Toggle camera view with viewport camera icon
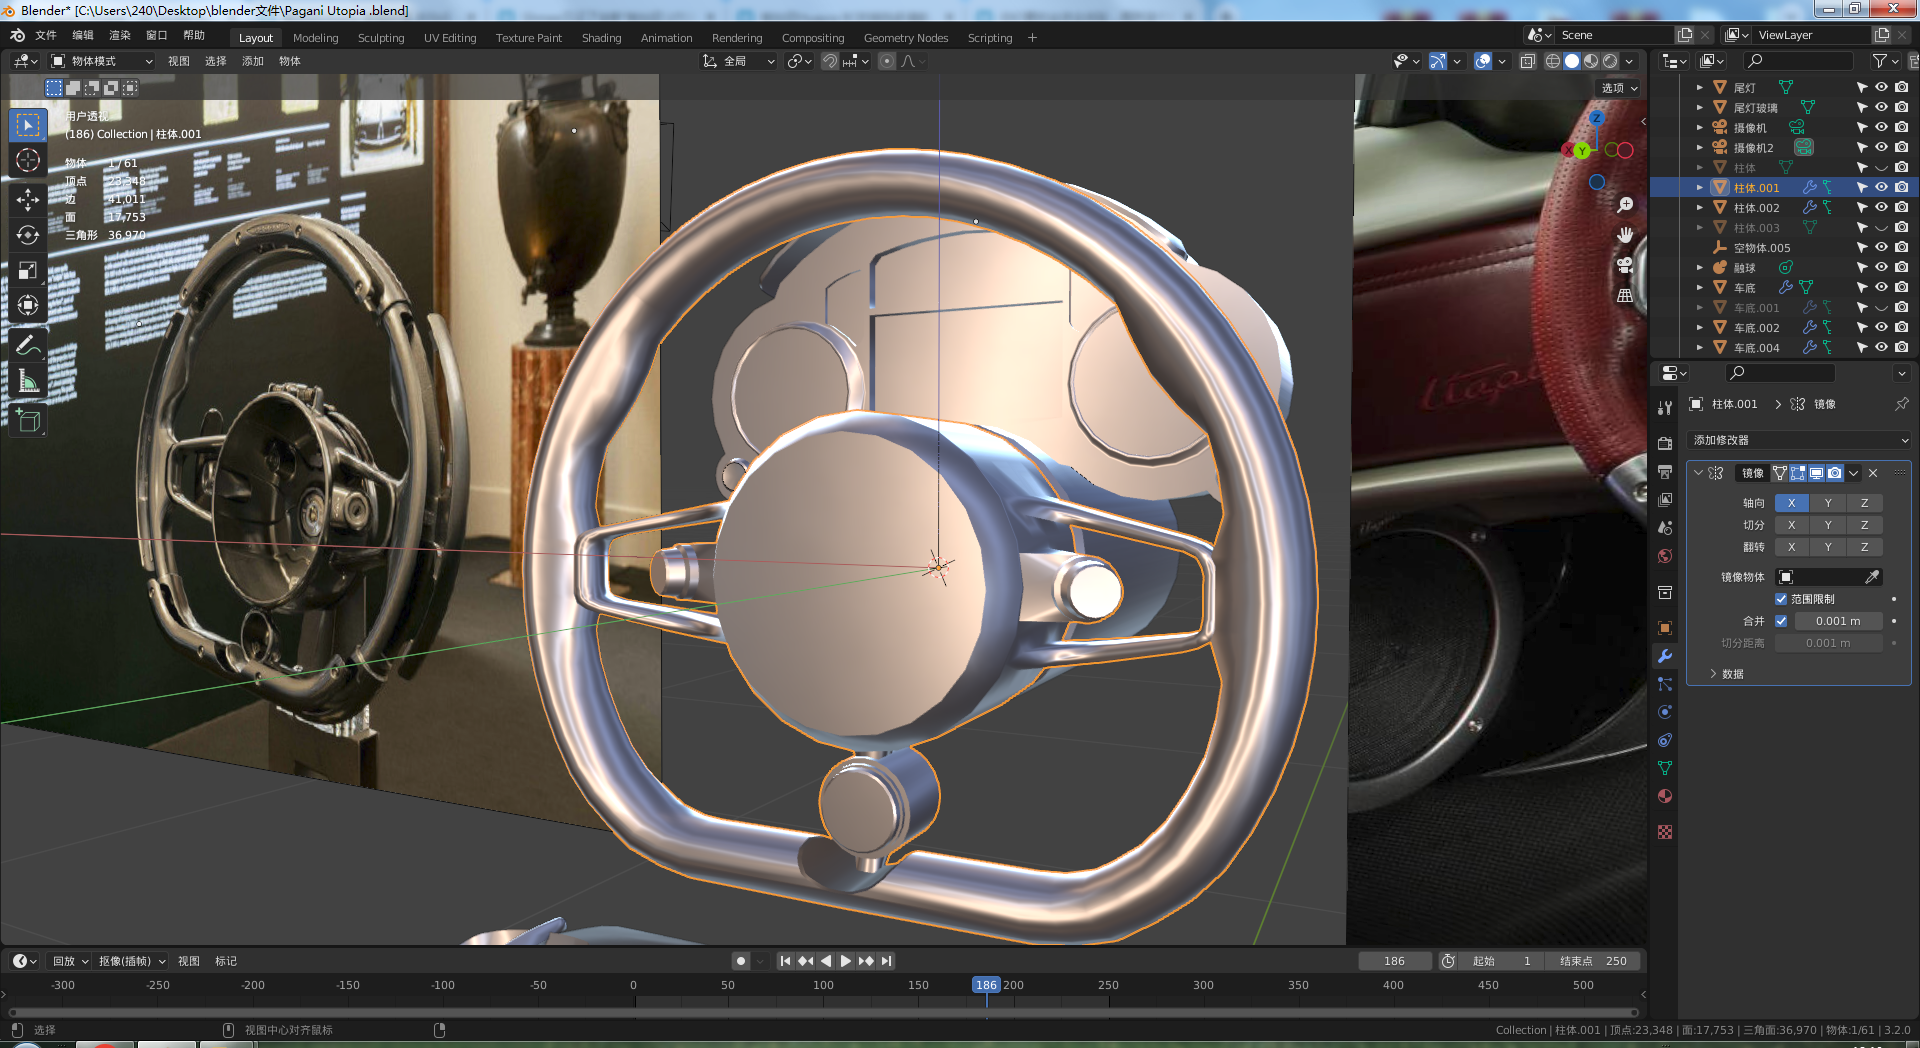This screenshot has width=1920, height=1048. 1625,265
